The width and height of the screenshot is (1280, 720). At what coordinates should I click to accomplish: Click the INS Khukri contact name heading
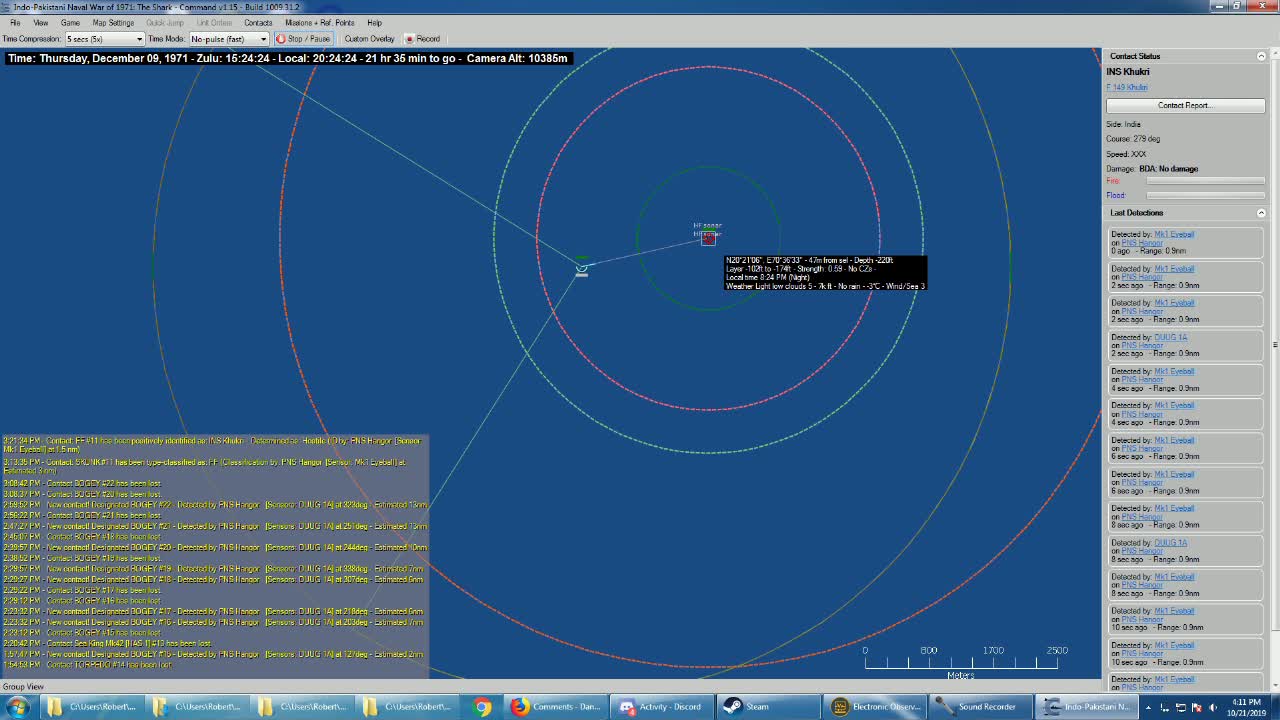pos(1128,72)
